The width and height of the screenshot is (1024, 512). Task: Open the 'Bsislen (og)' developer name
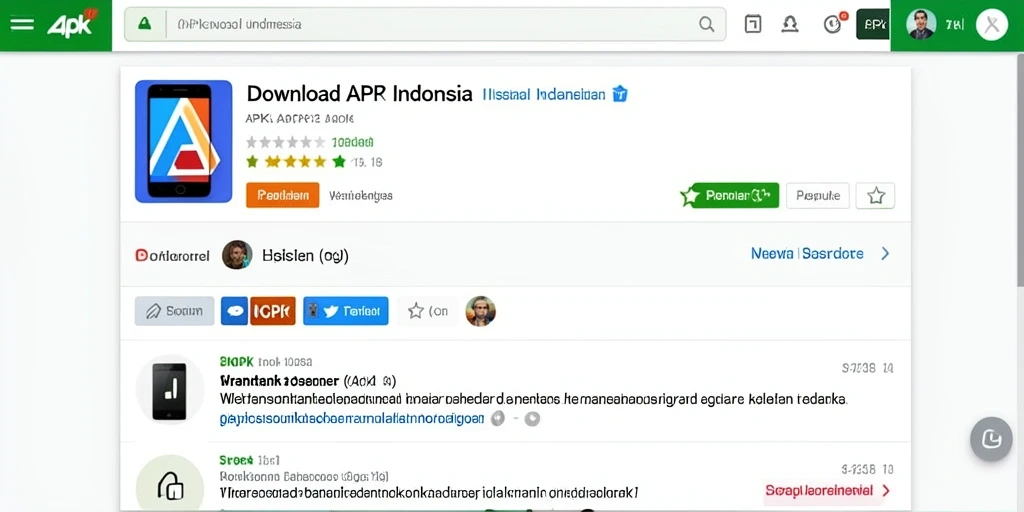[305, 255]
